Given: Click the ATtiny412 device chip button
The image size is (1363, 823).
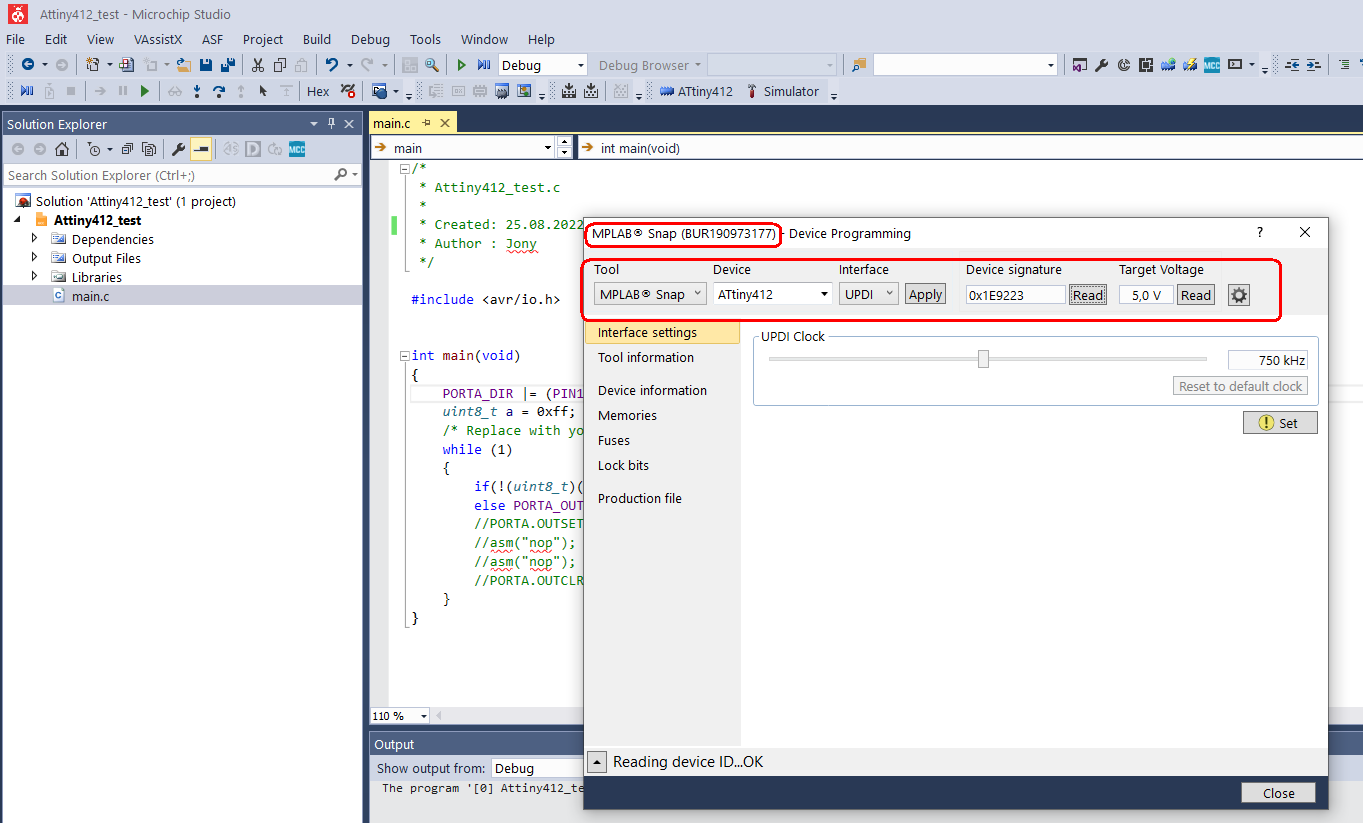Looking at the screenshot, I should [x=696, y=91].
